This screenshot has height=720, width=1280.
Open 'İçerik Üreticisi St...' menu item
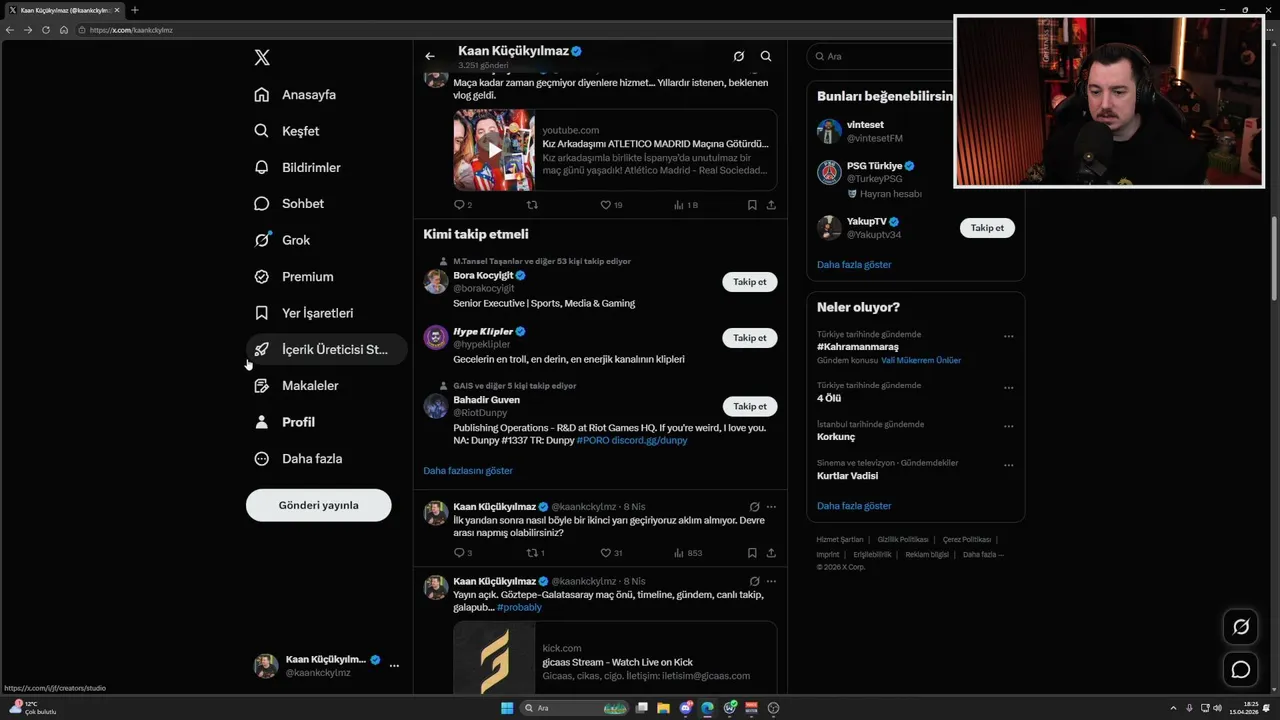[327, 349]
